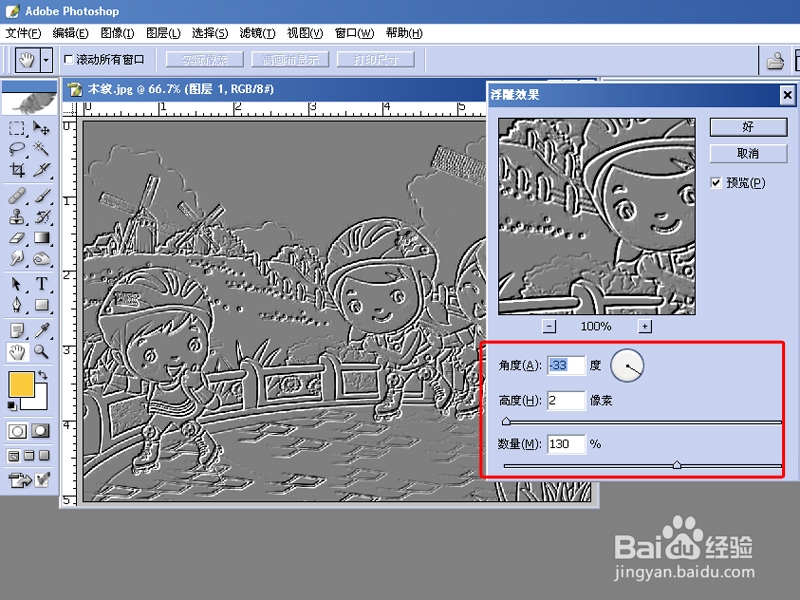
Task: Select the Eyedropper tool
Action: [x=41, y=331]
